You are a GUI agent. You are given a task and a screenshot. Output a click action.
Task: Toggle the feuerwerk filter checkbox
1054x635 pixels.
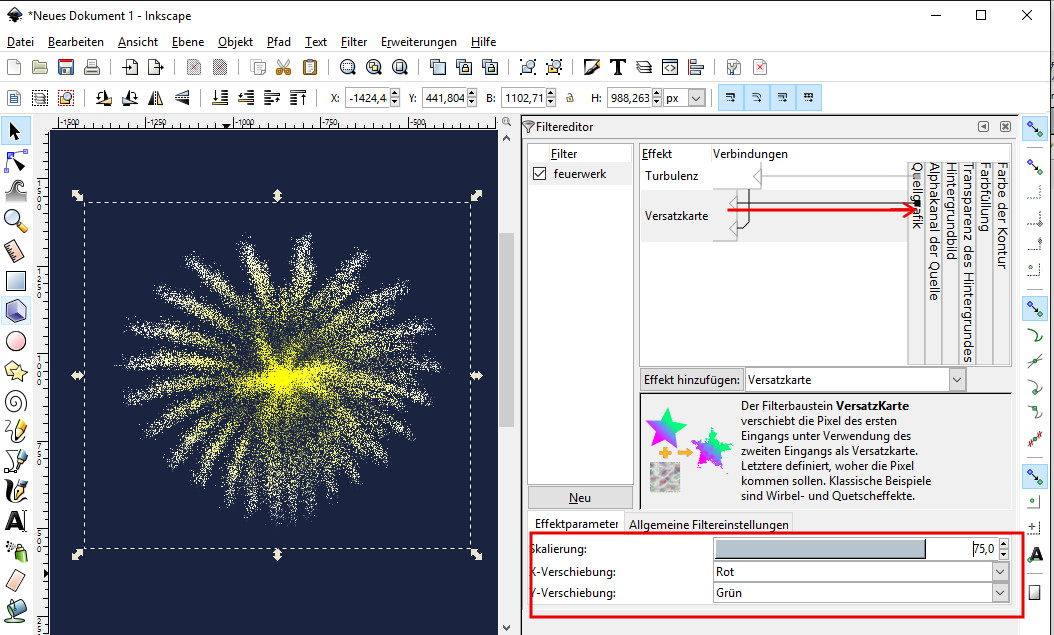pos(540,174)
